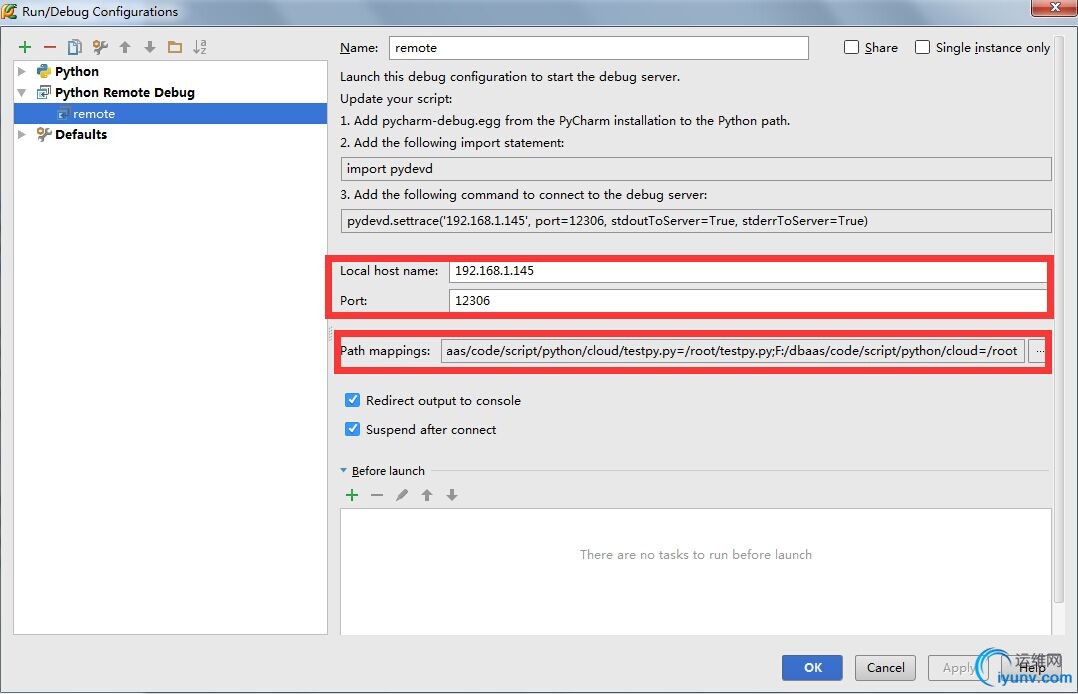Add a Before launch task
This screenshot has width=1078, height=694.
[x=352, y=495]
